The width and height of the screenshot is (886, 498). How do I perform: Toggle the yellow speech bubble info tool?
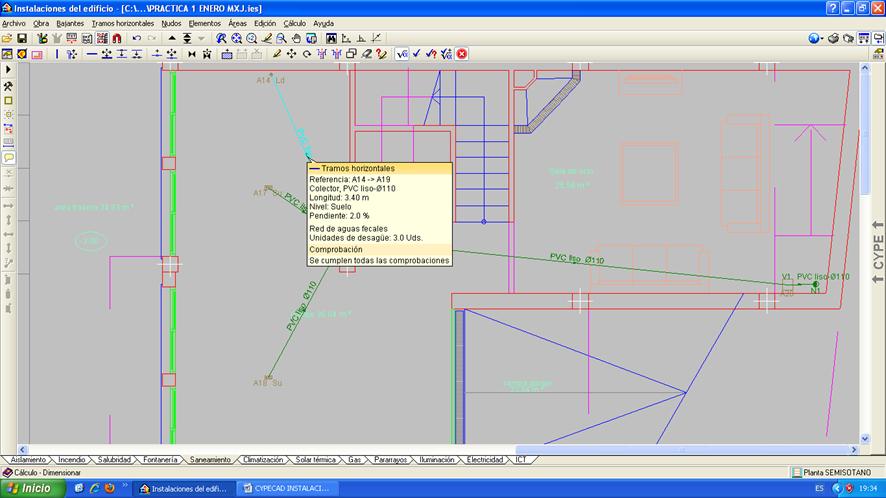(x=8, y=157)
